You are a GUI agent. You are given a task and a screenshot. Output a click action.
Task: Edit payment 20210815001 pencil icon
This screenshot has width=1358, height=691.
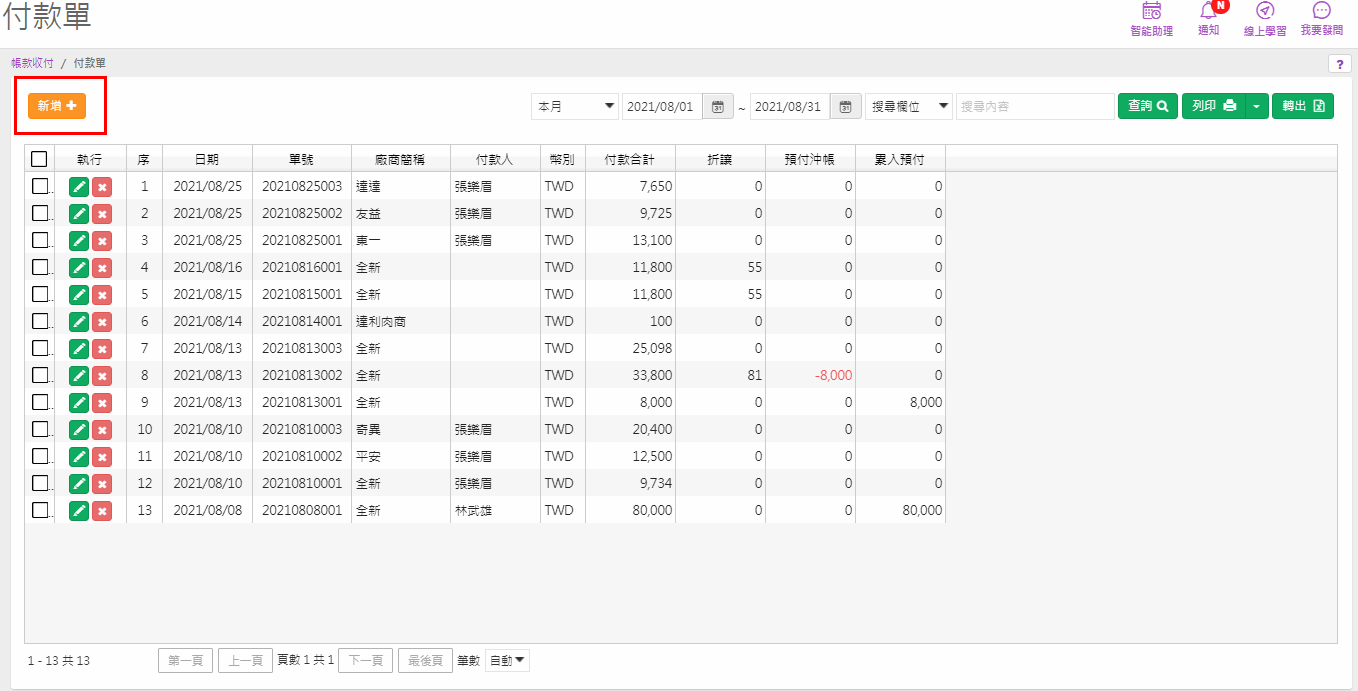(x=79, y=295)
